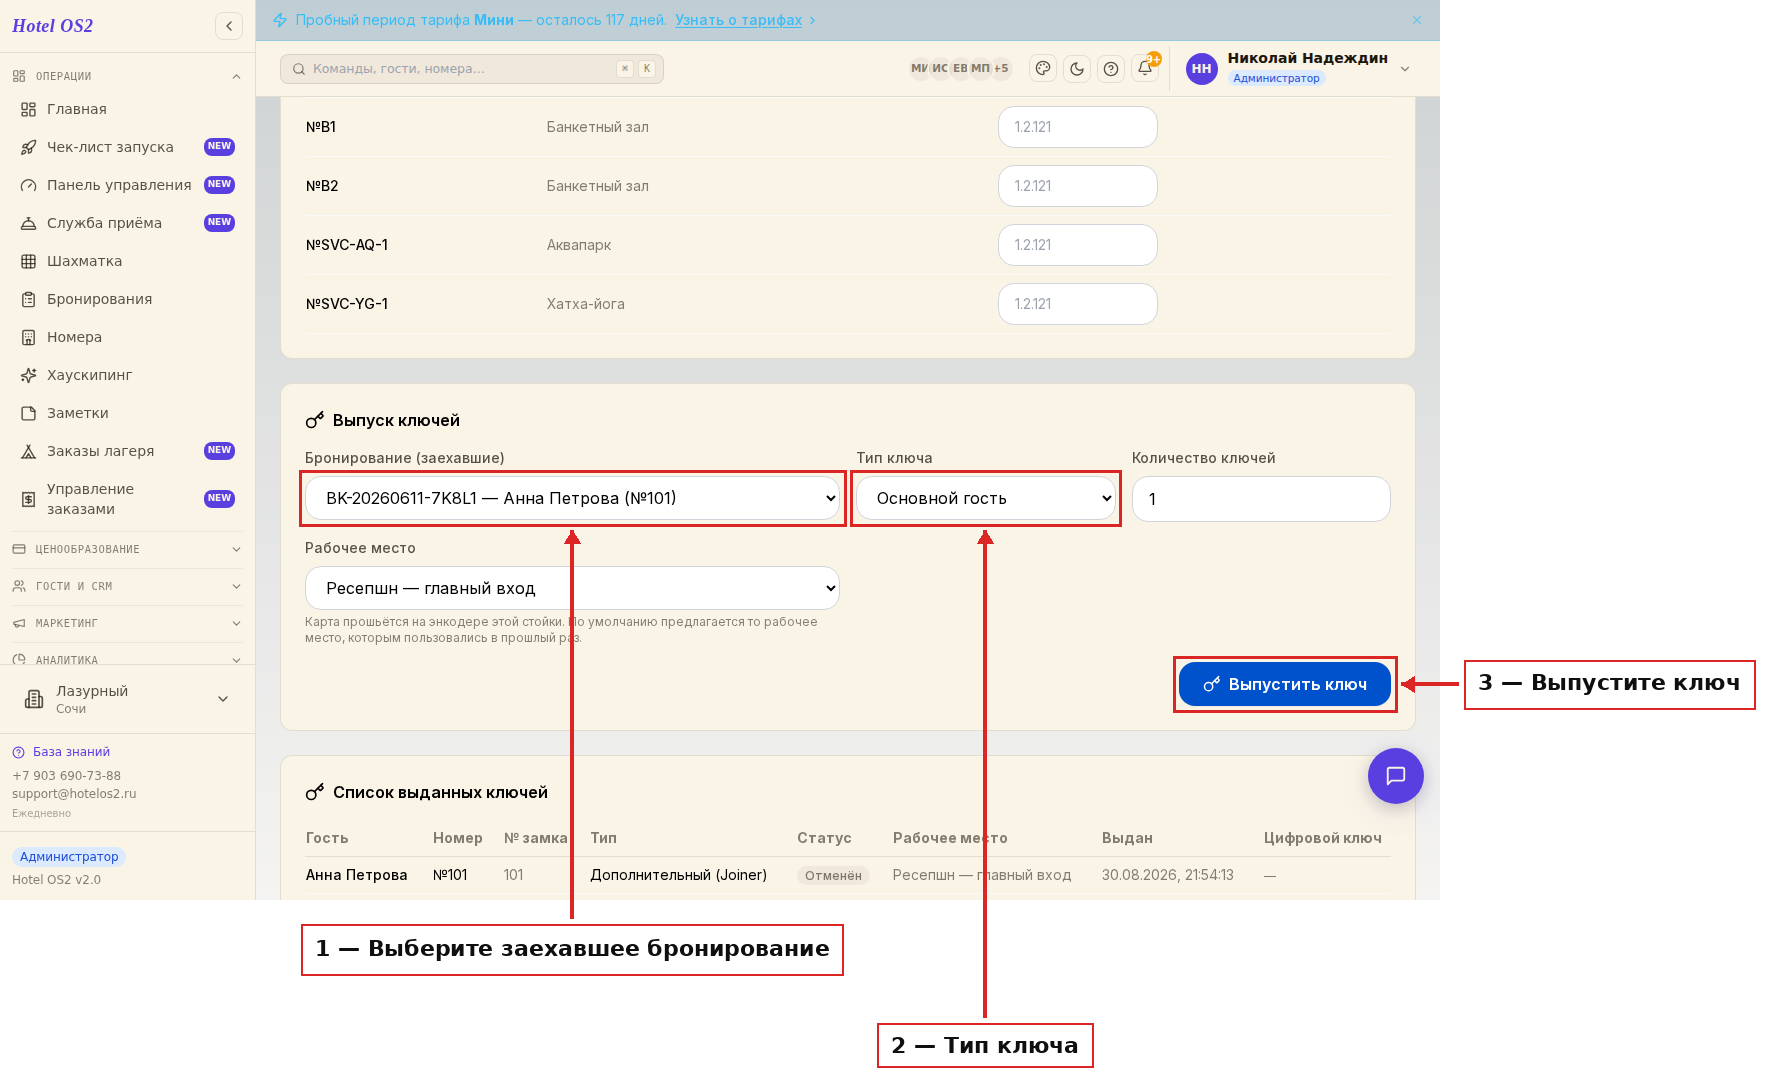Click Анна Петрова in the keys list
The width and height of the screenshot is (1779, 1091).
356,875
